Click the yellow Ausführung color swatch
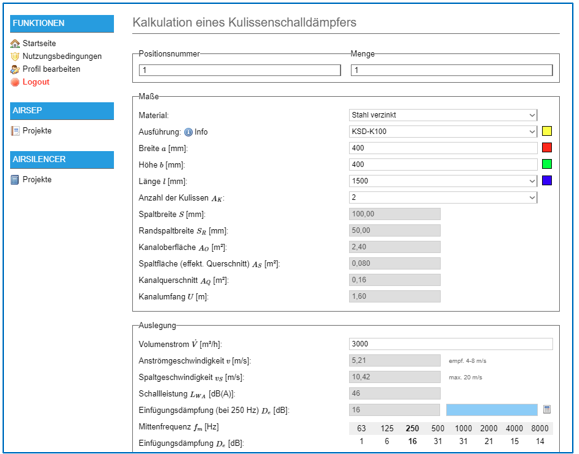 547,131
